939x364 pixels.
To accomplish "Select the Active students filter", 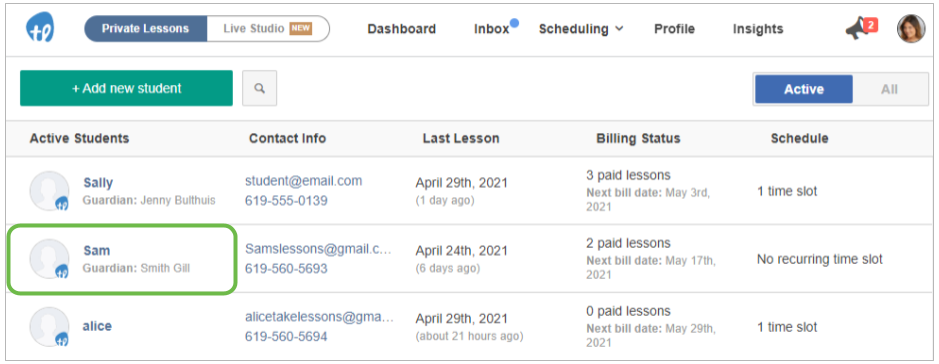I will 804,89.
